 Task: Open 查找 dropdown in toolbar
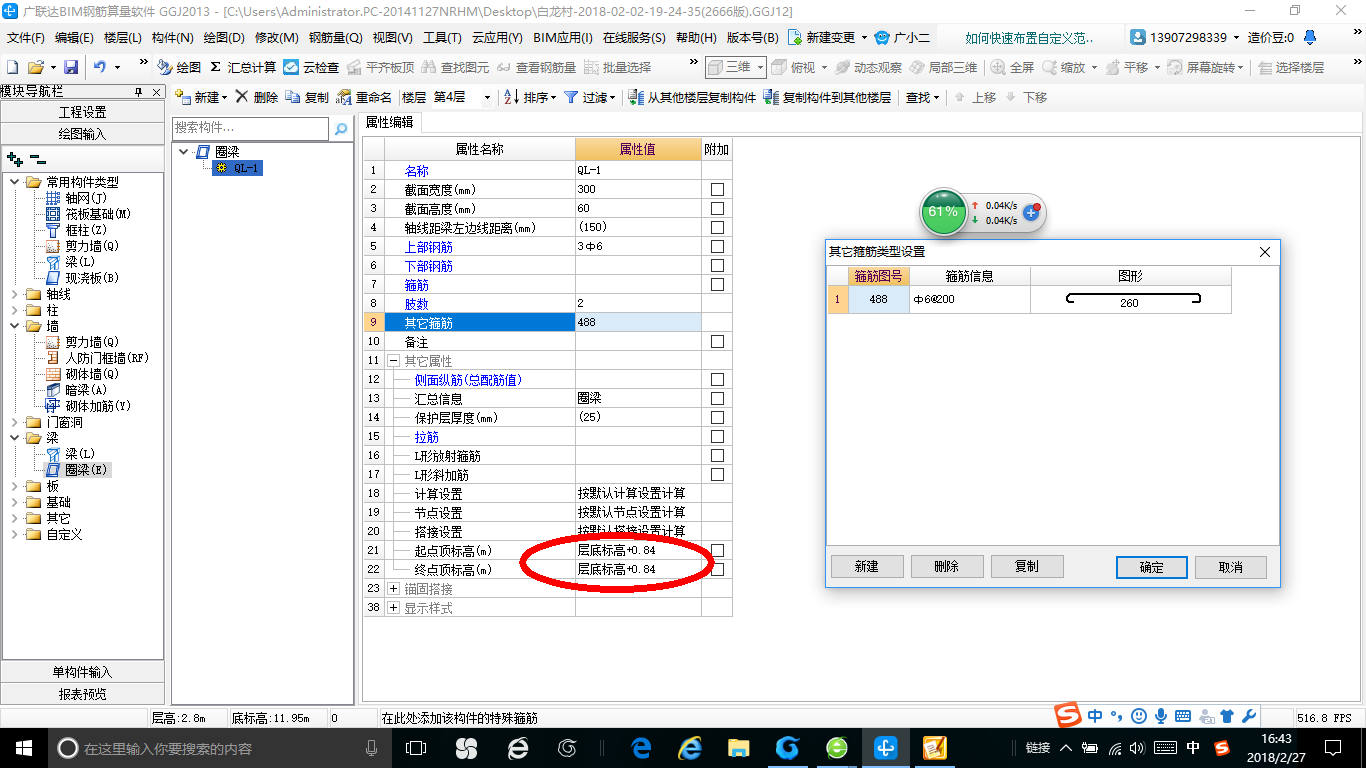922,97
